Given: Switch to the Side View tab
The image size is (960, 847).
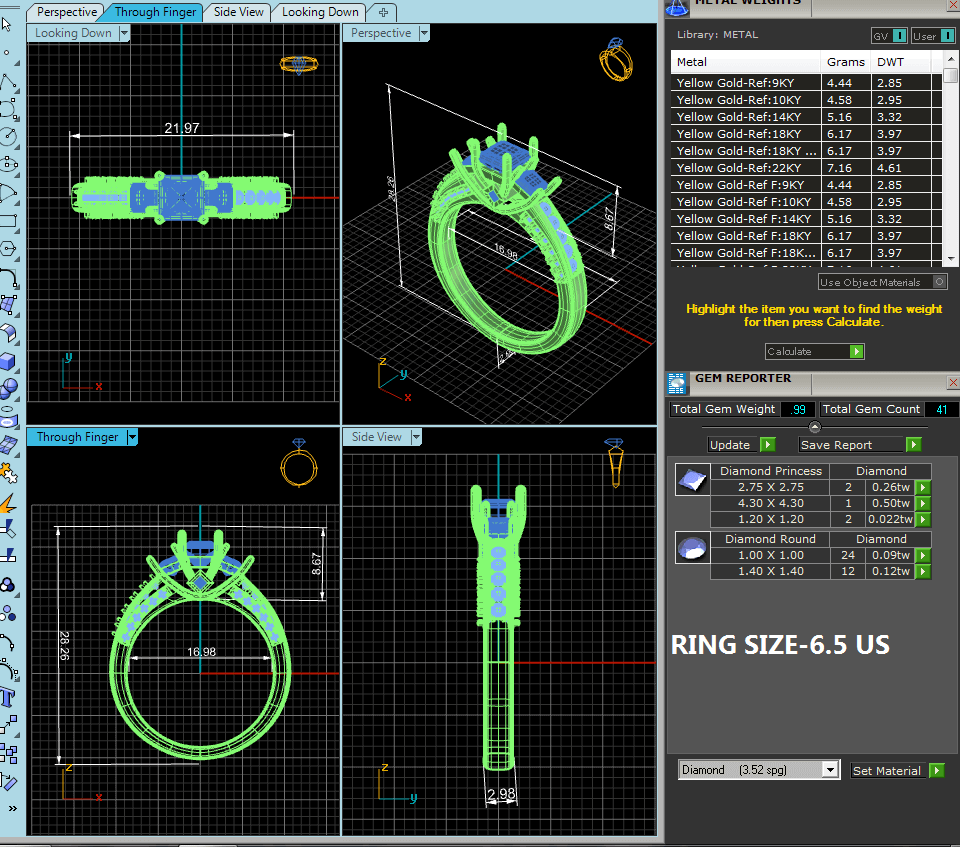Looking at the screenshot, I should coord(239,12).
